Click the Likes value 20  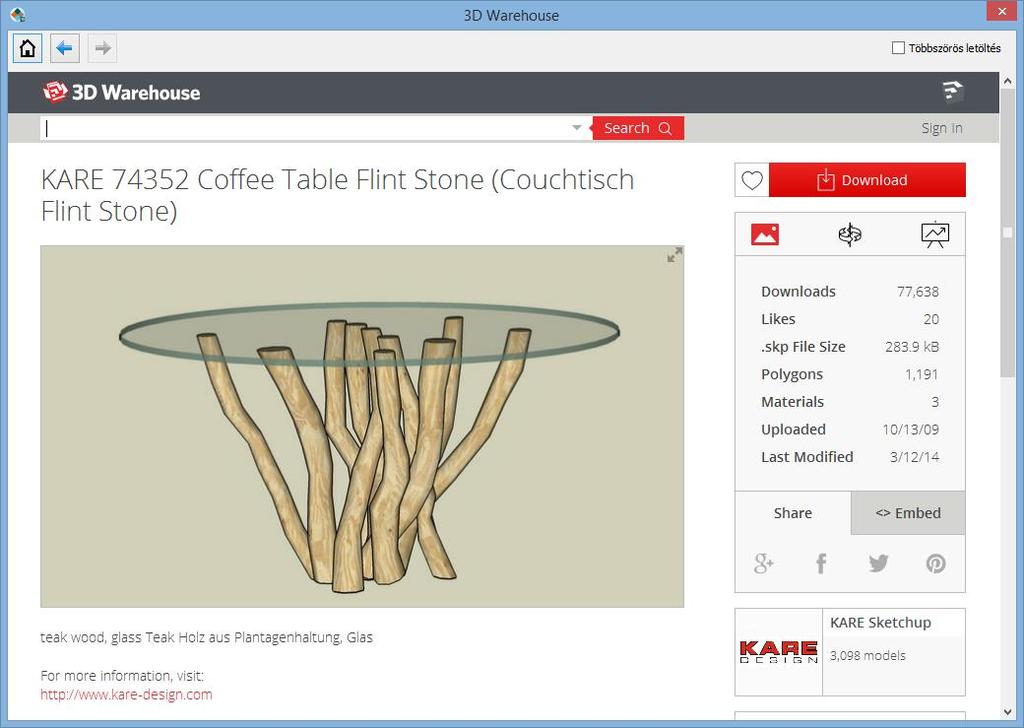931,319
